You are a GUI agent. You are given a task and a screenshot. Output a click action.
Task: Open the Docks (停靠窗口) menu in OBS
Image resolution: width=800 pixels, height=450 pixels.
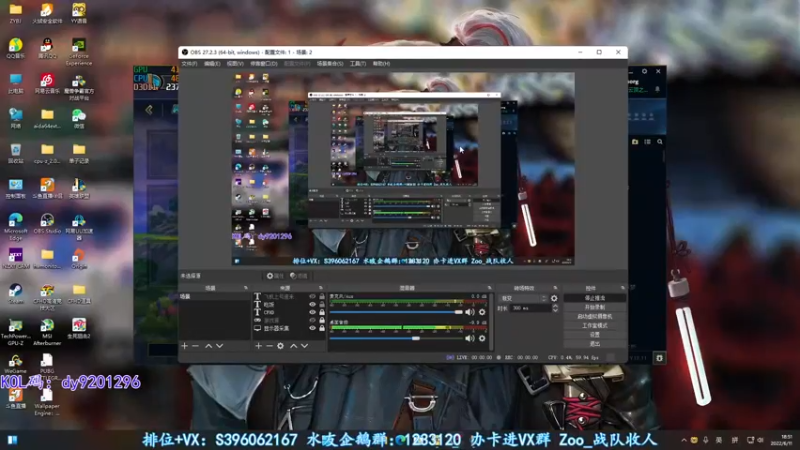click(264, 64)
